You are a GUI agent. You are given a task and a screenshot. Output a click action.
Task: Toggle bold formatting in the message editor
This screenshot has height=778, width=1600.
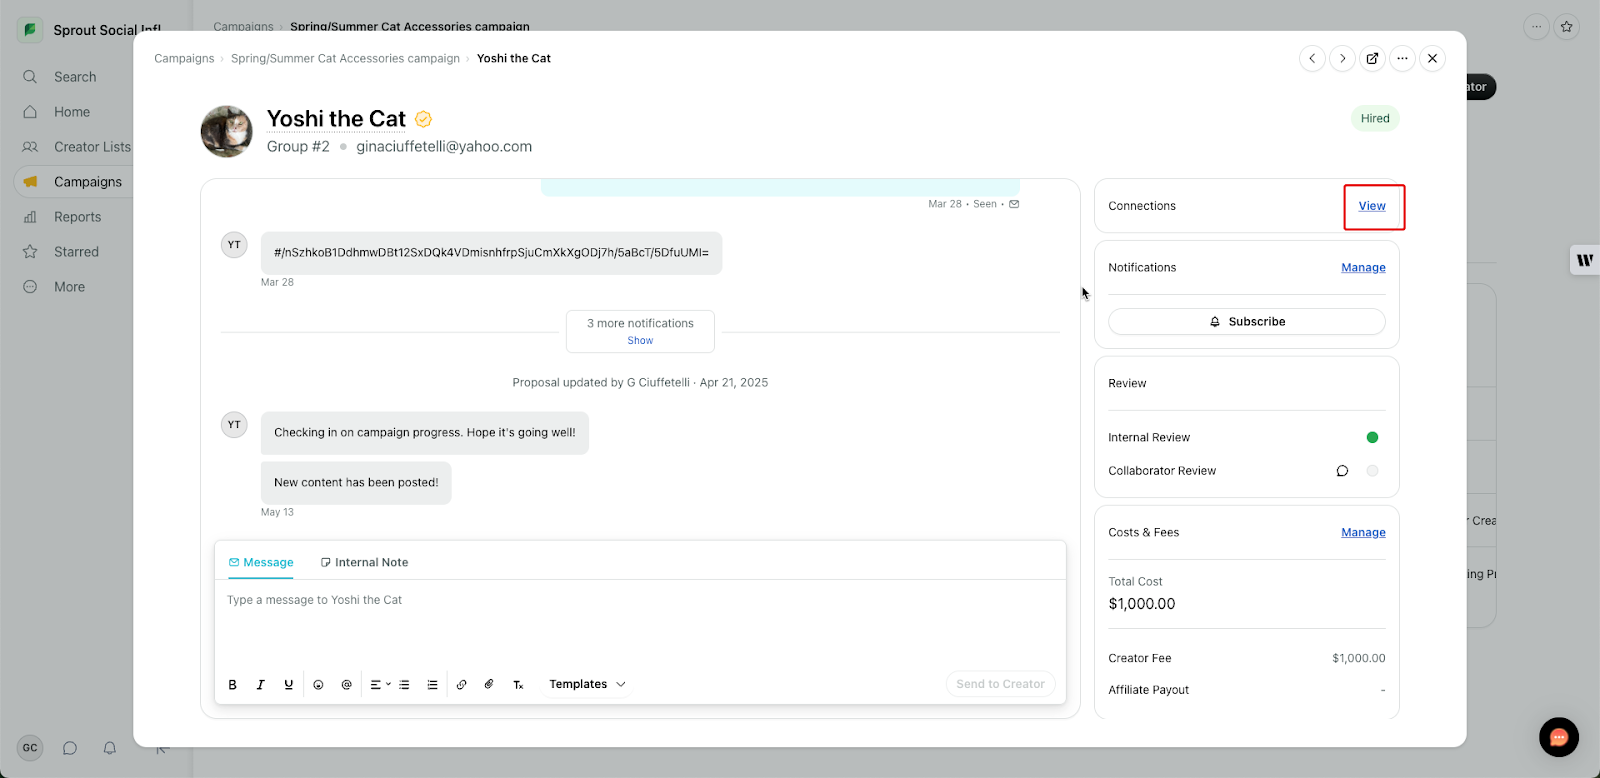[x=233, y=685]
